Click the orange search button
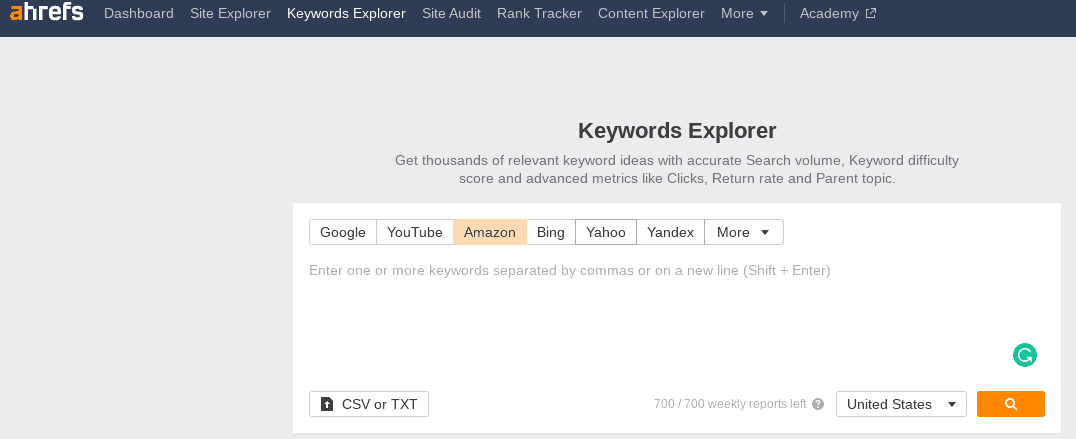The image size is (1076, 439). [1011, 404]
